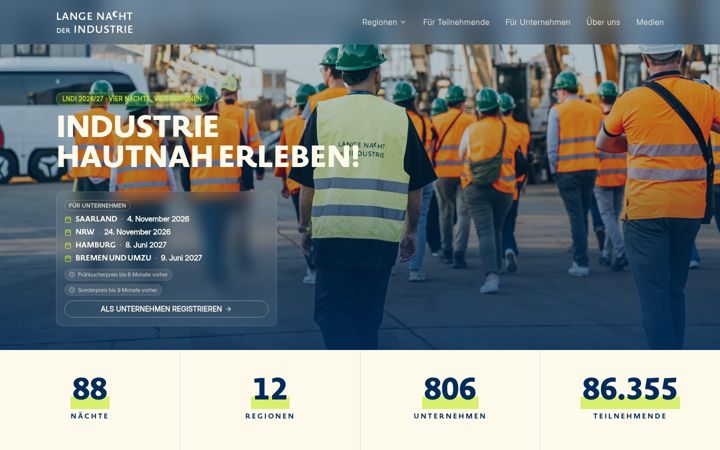Viewport: 720px width, 450px height.
Task: Click the 12 statistic number
Action: [x=270, y=389]
